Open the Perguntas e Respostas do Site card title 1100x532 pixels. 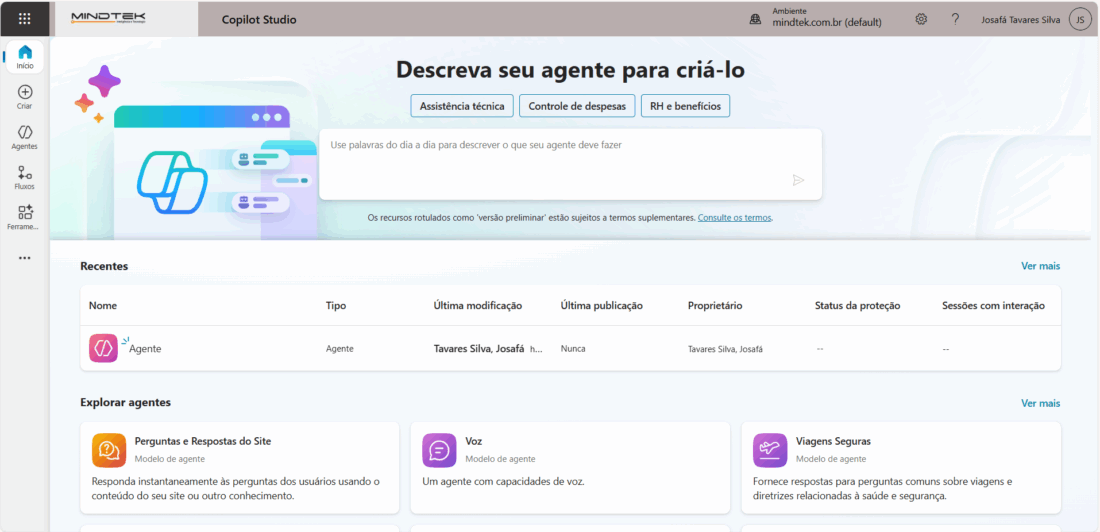point(203,441)
